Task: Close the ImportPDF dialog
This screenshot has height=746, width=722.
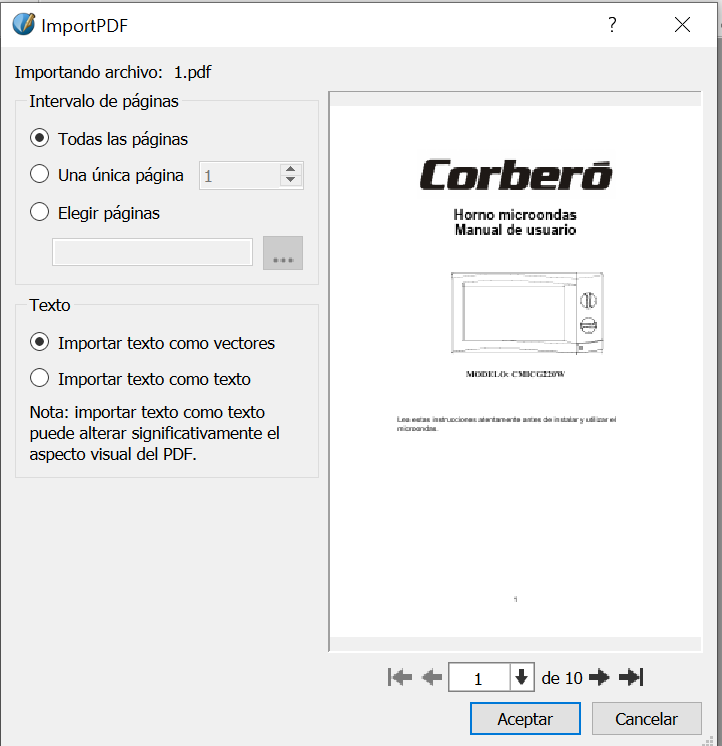Action: (682, 25)
